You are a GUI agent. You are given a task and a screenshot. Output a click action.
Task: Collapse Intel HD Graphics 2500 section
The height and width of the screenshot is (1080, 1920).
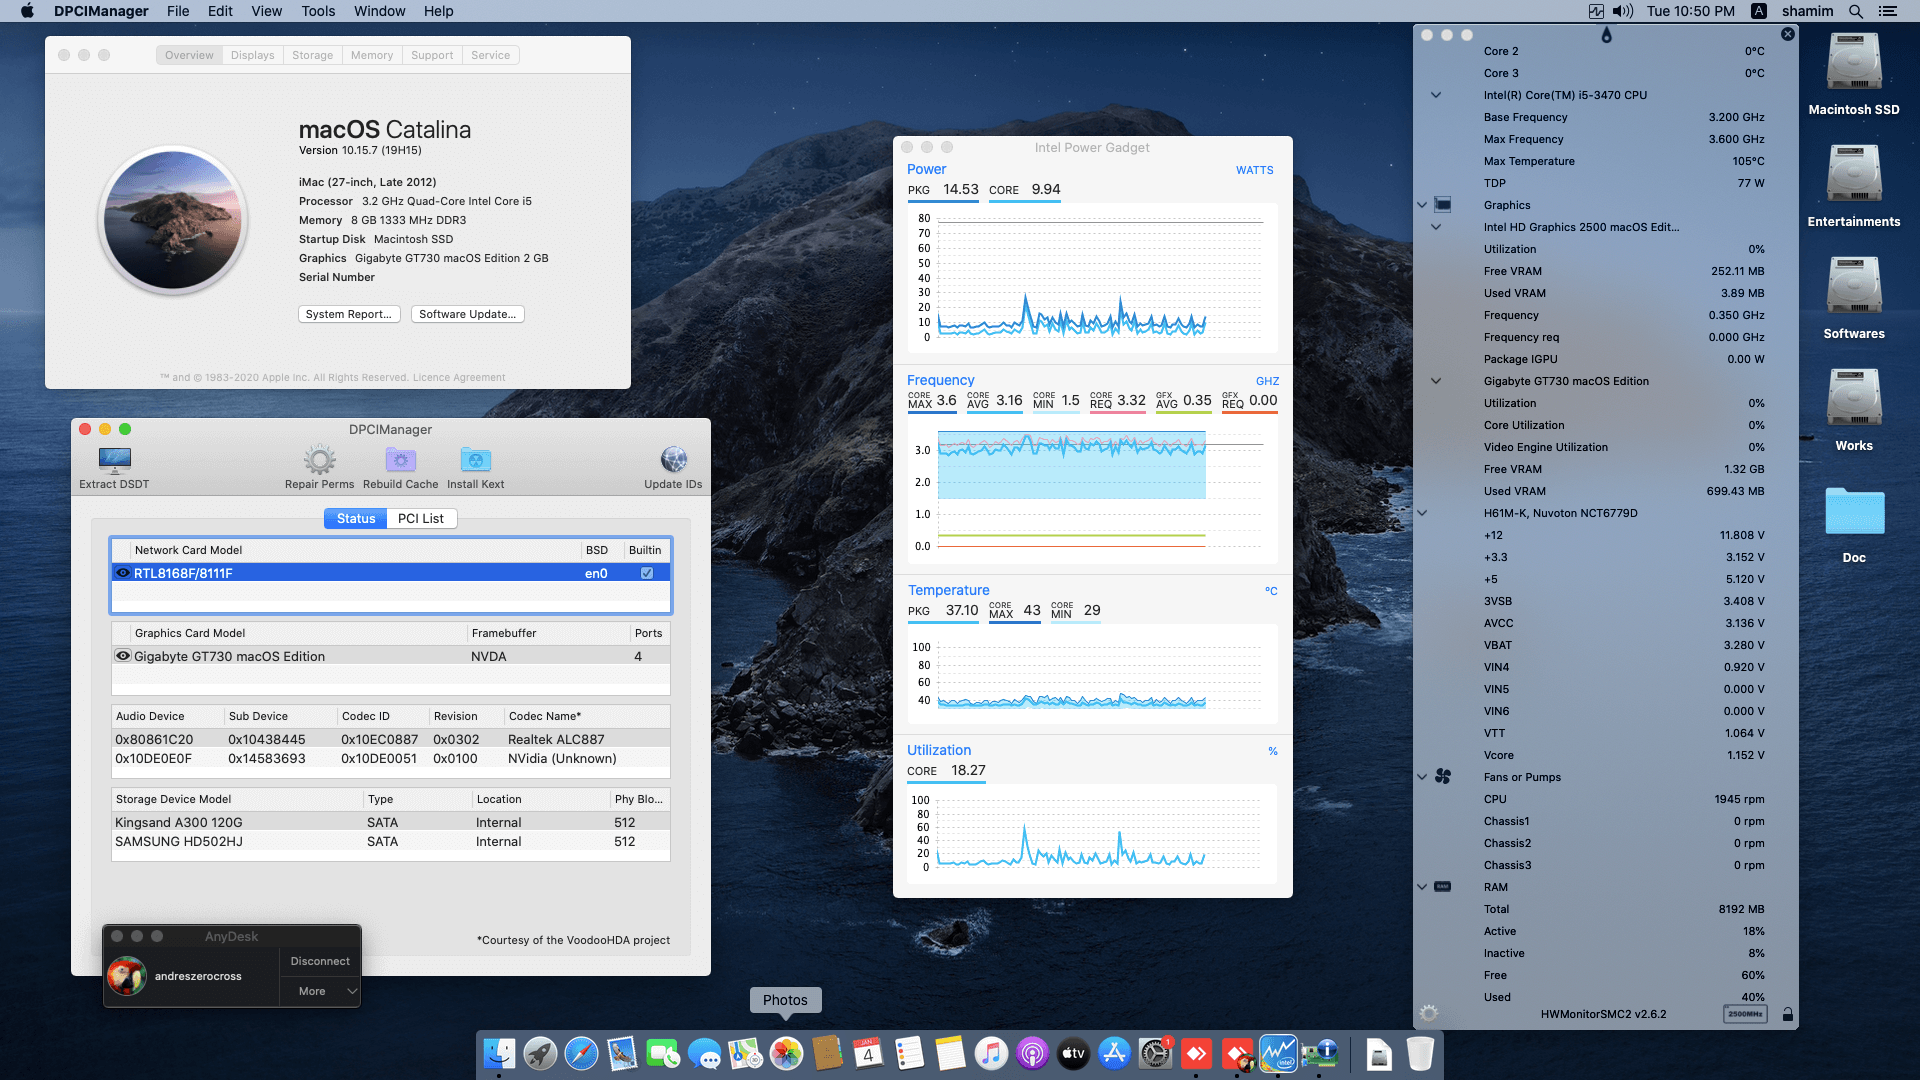point(1436,227)
